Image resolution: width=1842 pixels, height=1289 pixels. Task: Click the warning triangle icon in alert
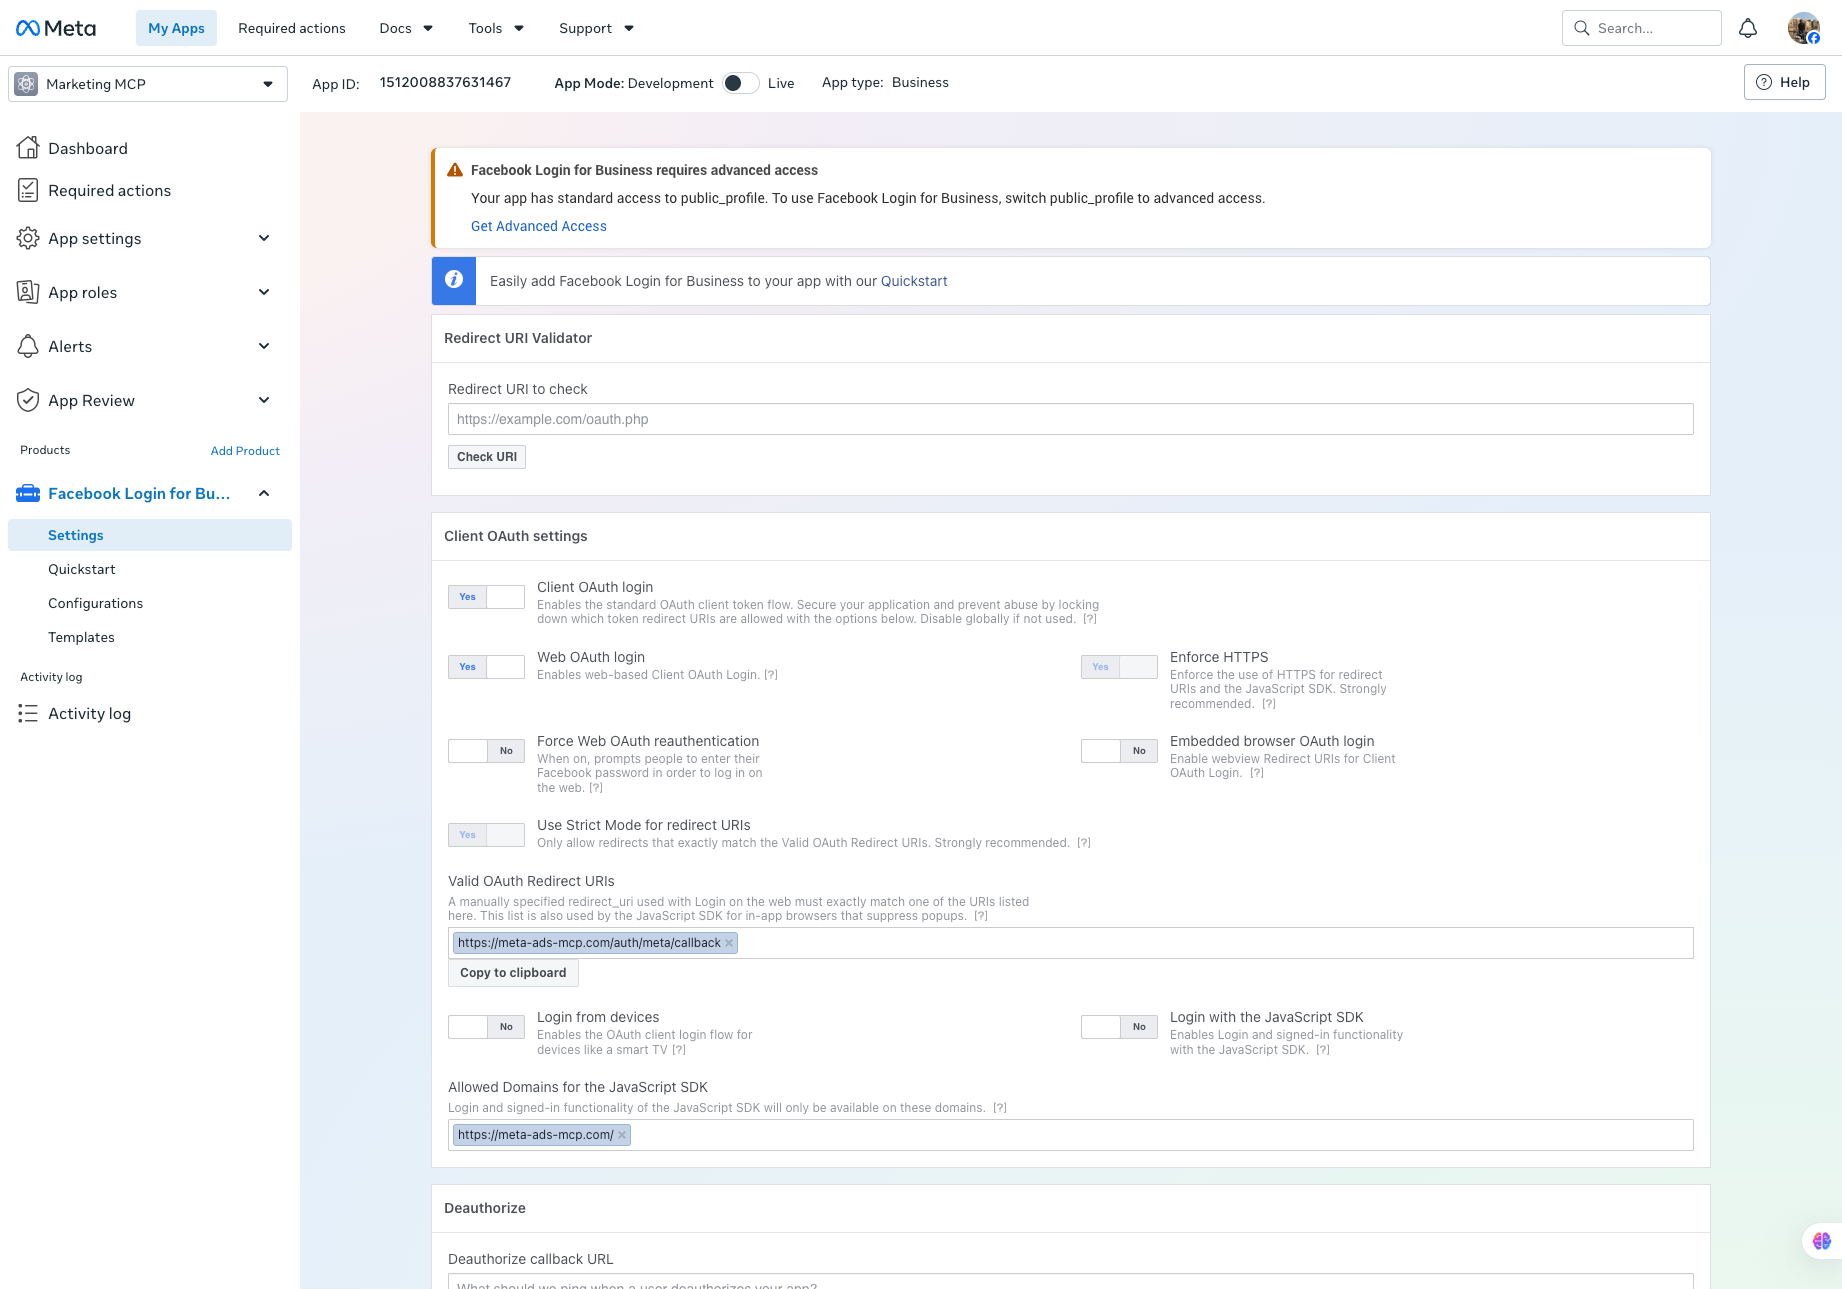coord(455,170)
